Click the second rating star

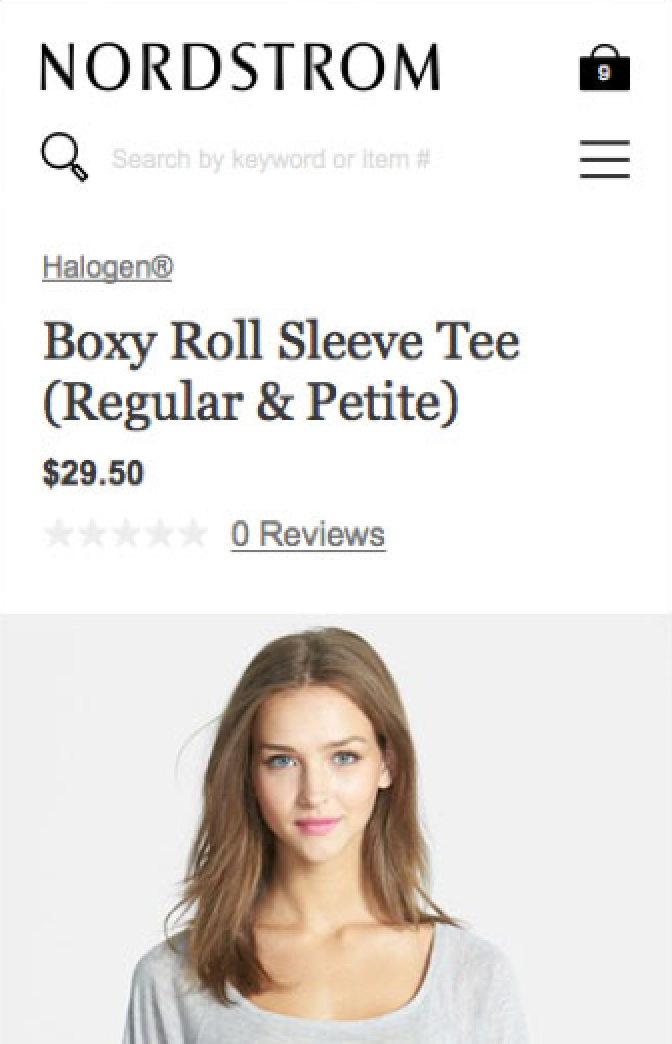tap(93, 534)
